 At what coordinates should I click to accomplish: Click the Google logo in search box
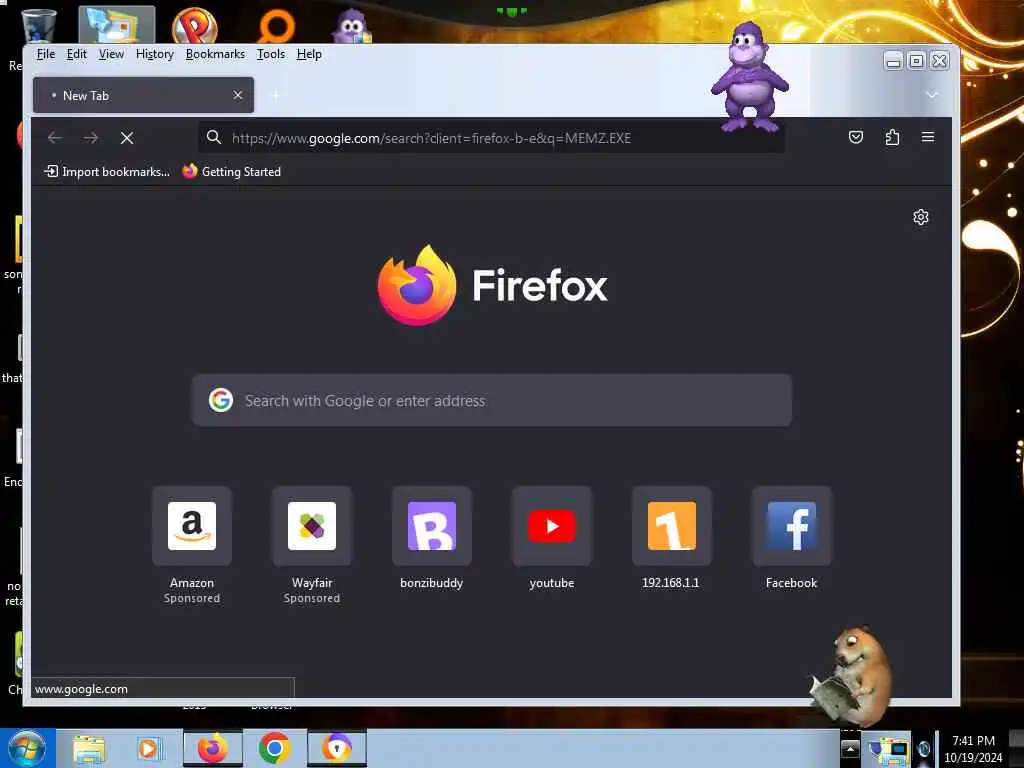(x=221, y=400)
